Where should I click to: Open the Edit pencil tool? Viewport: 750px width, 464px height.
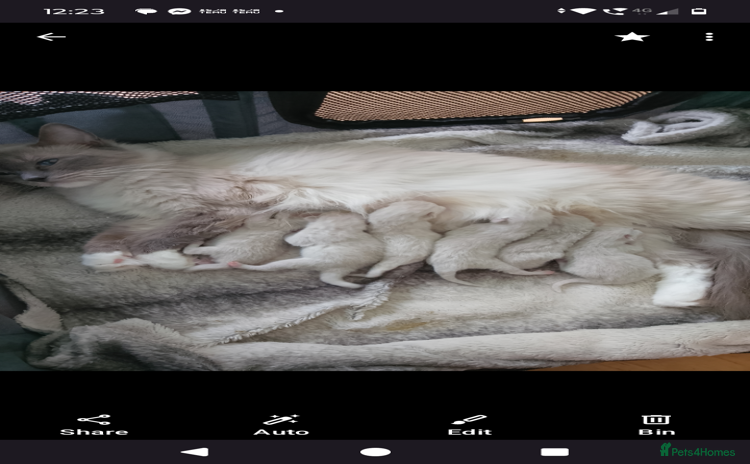tap(469, 420)
